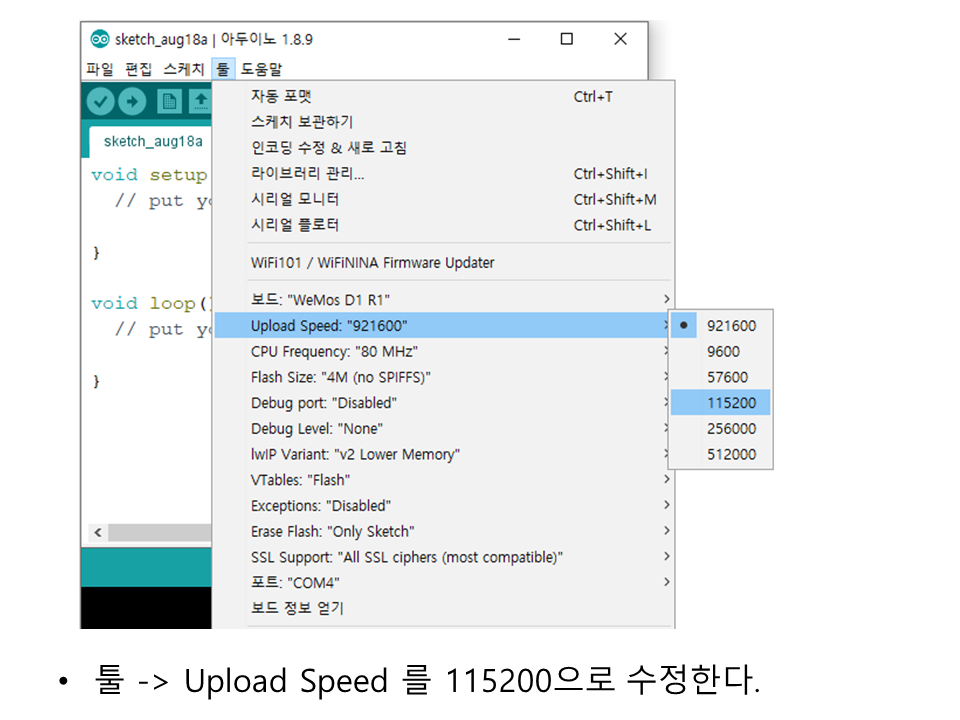Click the editor horizontal scrollbar left arrow
This screenshot has width=960, height=720.
pyautogui.click(x=98, y=533)
